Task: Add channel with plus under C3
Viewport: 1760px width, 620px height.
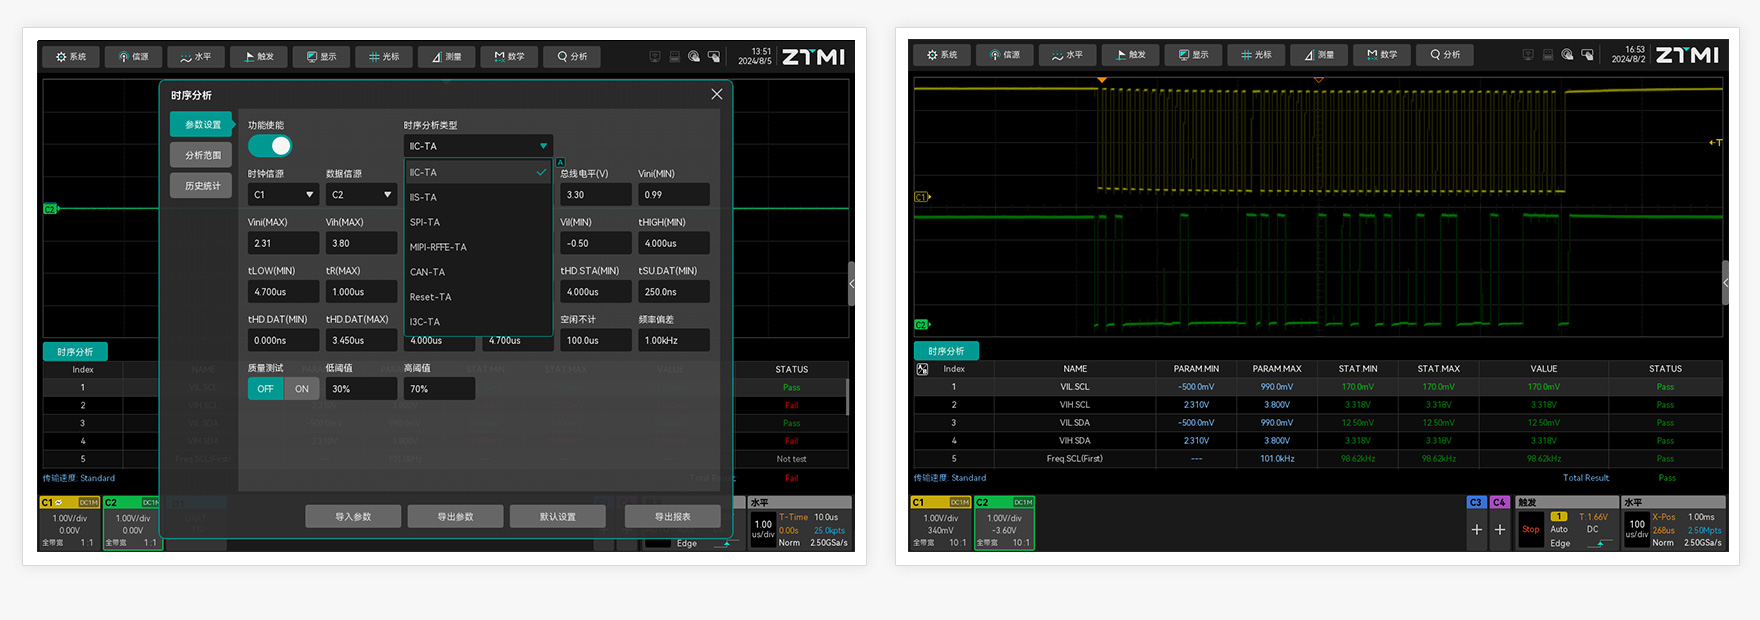Action: pos(1476,530)
